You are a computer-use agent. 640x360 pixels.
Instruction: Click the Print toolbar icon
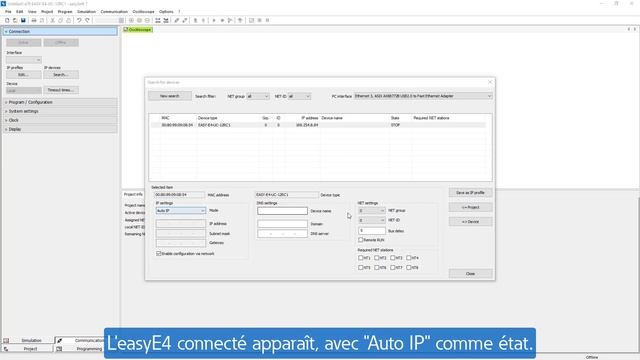[34, 20]
